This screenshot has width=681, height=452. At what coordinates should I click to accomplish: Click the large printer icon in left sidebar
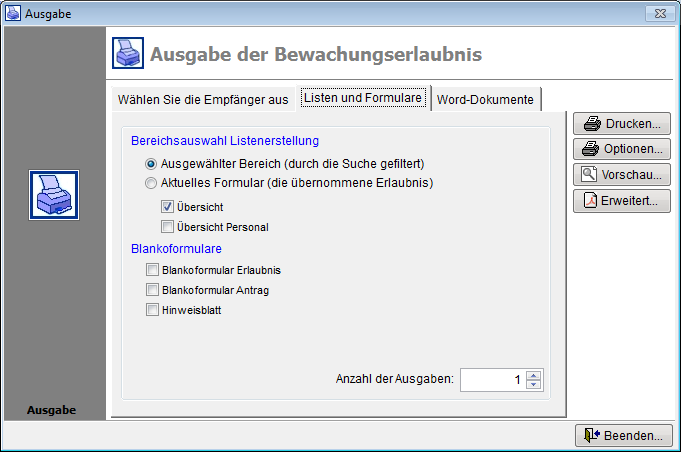coord(54,195)
